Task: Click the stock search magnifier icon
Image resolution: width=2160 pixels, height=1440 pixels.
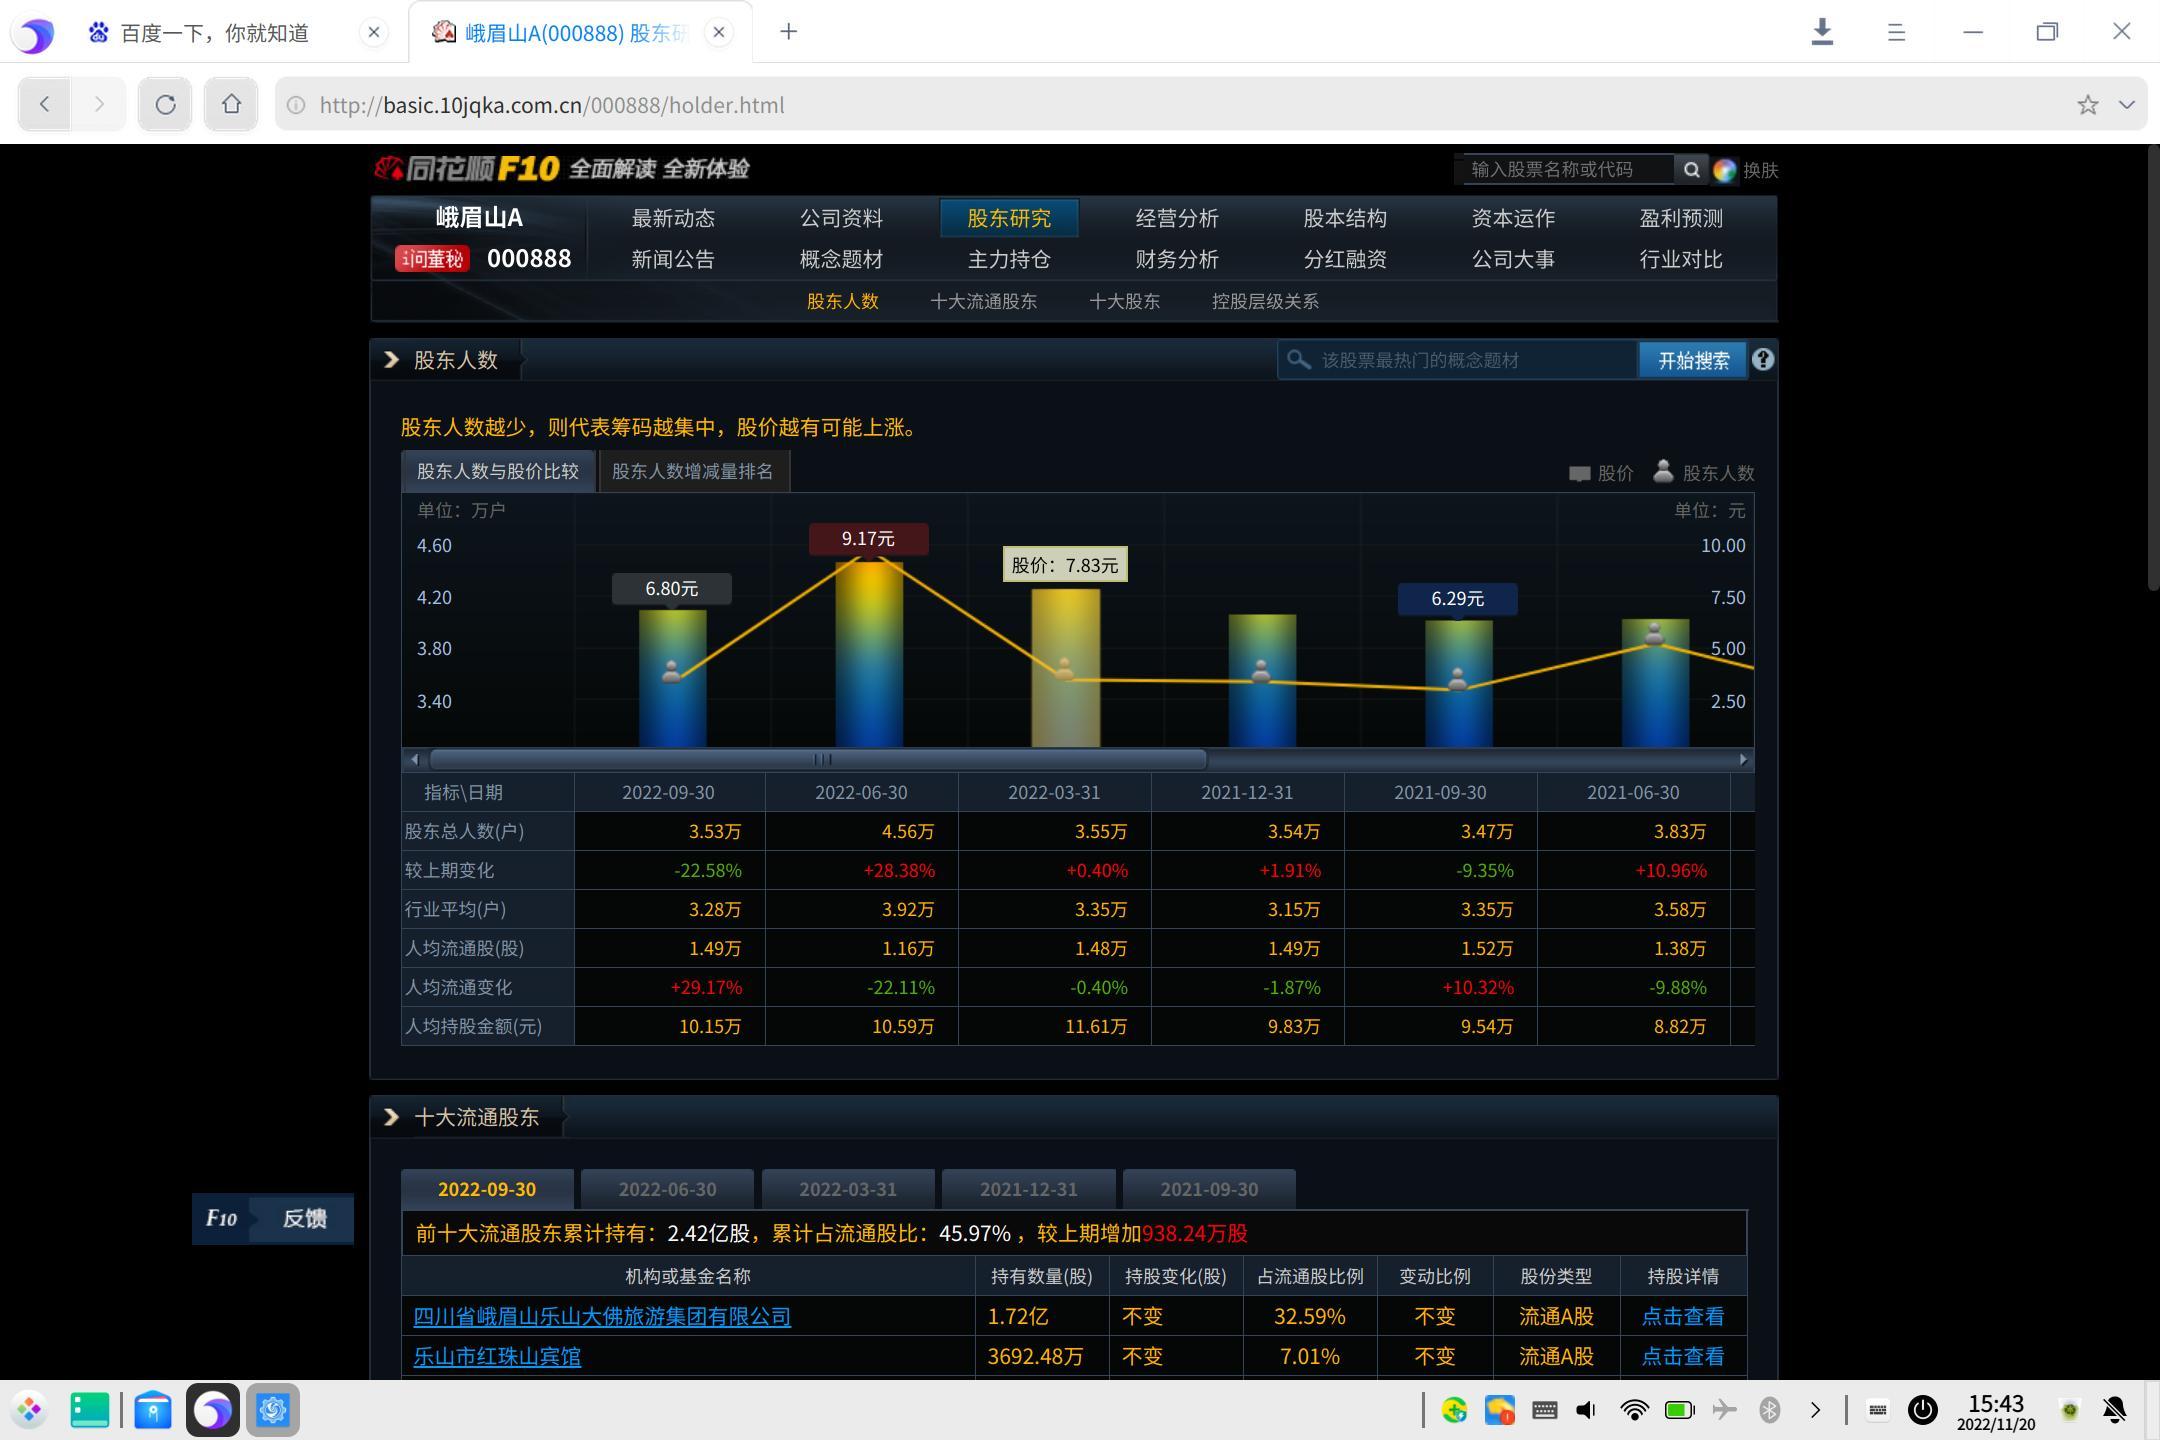Action: (1691, 169)
